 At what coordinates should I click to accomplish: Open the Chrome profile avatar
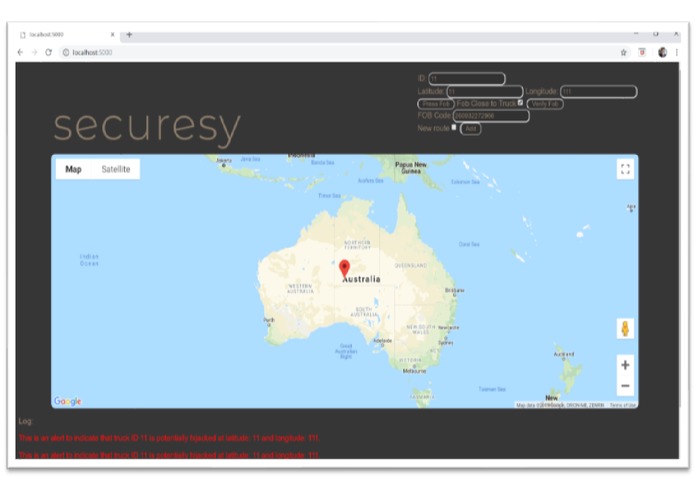click(x=663, y=52)
